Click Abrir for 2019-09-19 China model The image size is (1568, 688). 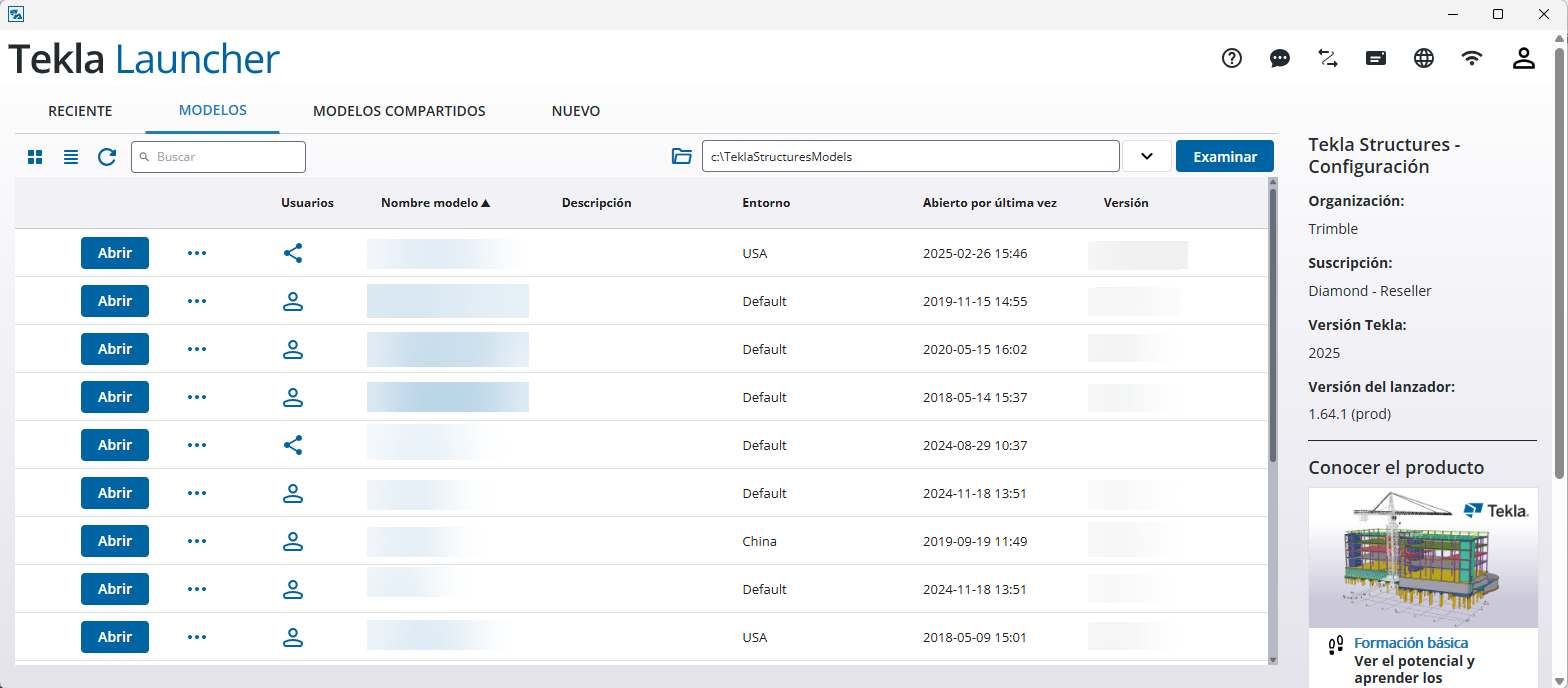pos(115,541)
